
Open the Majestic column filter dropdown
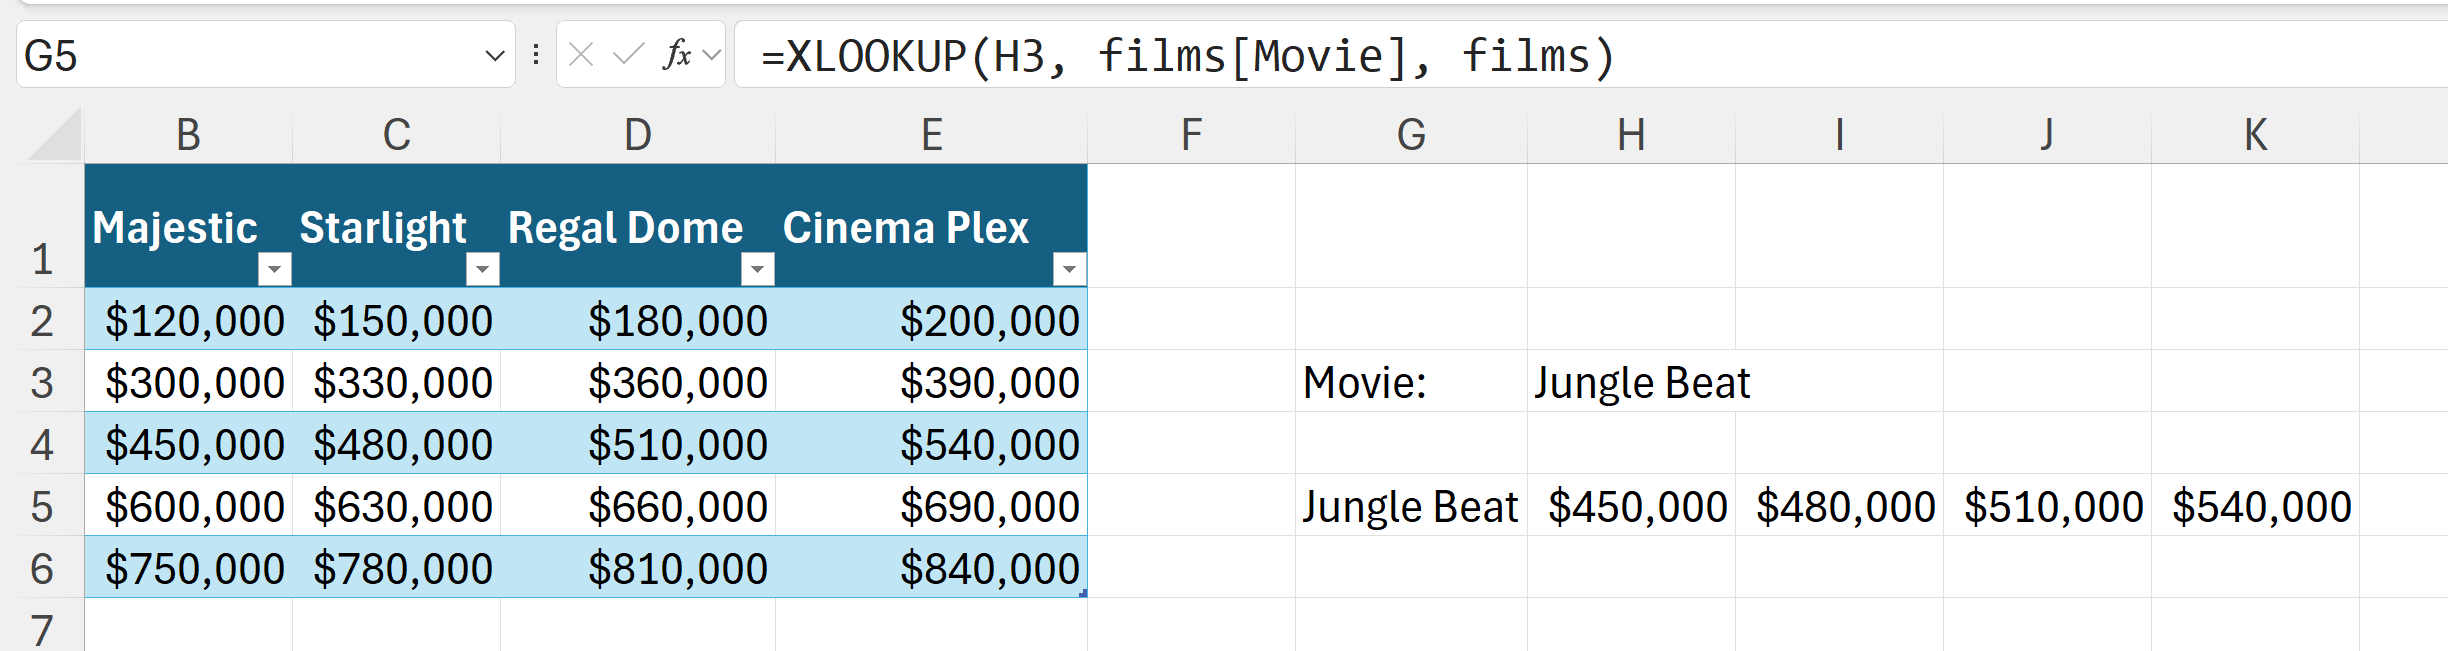coord(274,269)
